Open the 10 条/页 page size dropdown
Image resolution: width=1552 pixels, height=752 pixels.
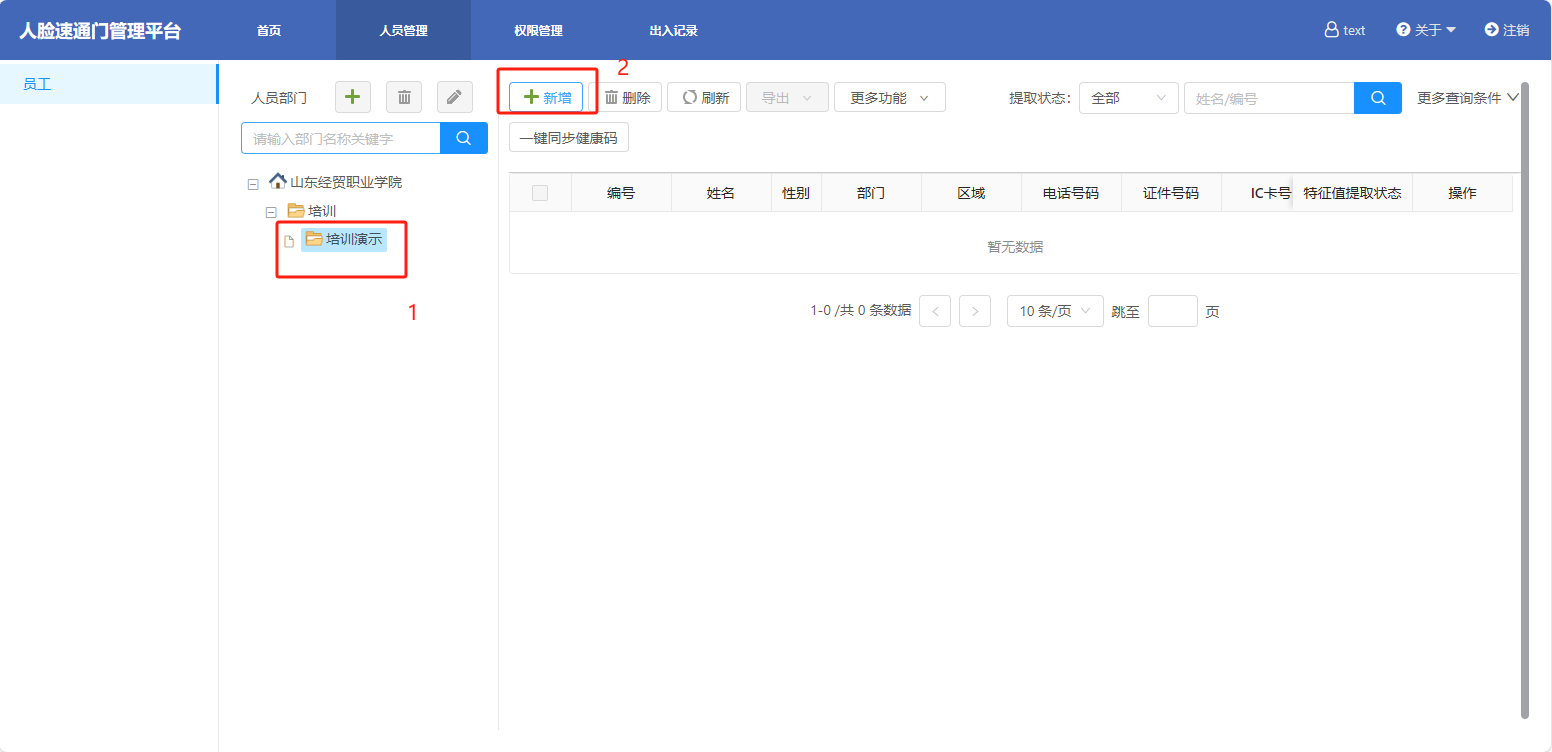[1054, 311]
